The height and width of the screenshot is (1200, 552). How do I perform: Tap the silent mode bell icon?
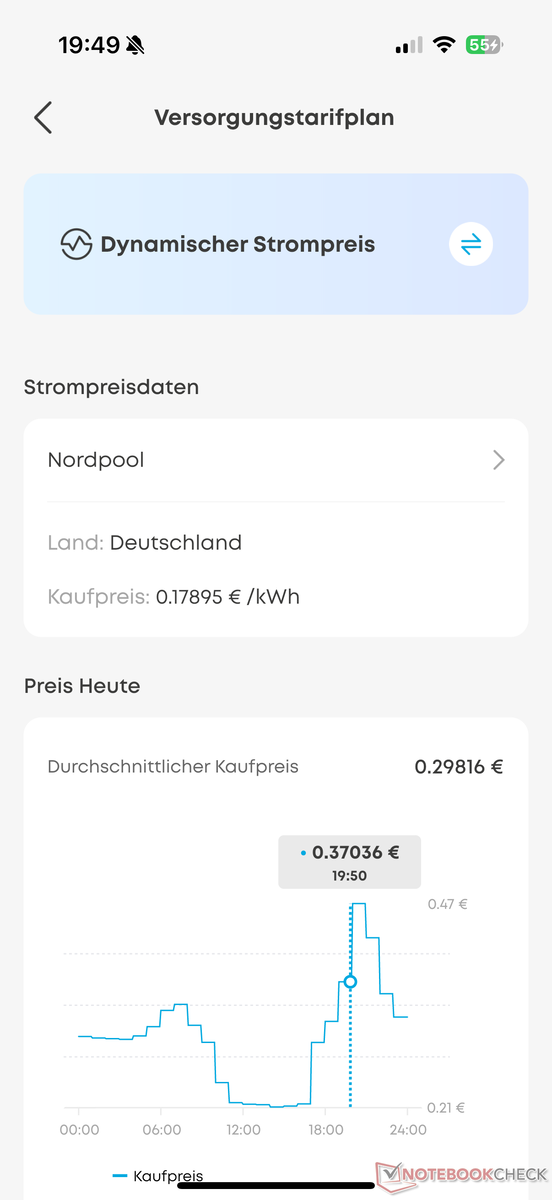pyautogui.click(x=136, y=45)
